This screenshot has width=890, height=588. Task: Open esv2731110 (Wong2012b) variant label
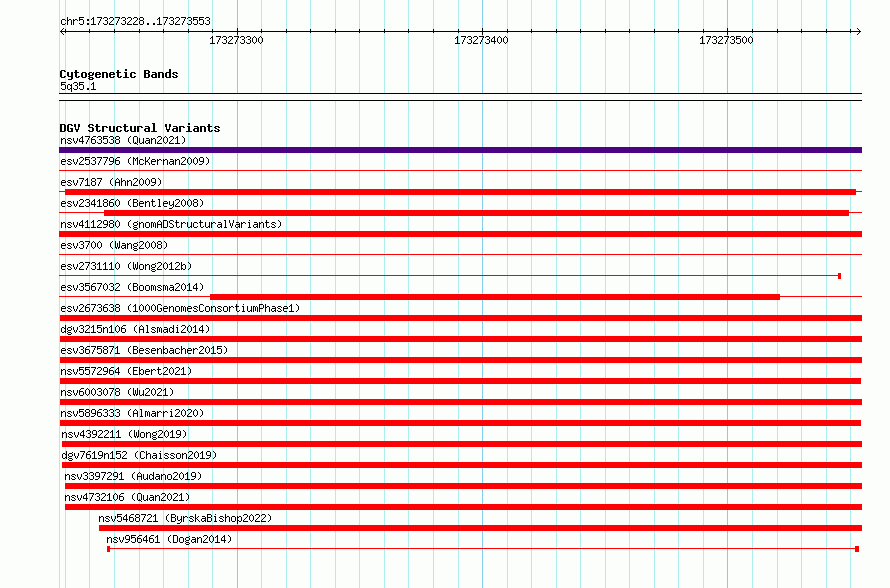coord(126,266)
